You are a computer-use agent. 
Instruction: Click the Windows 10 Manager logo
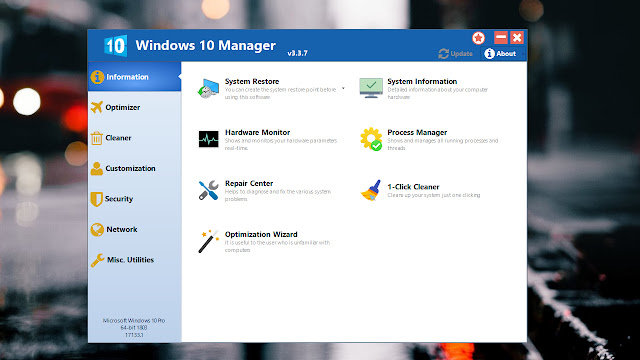click(116, 45)
